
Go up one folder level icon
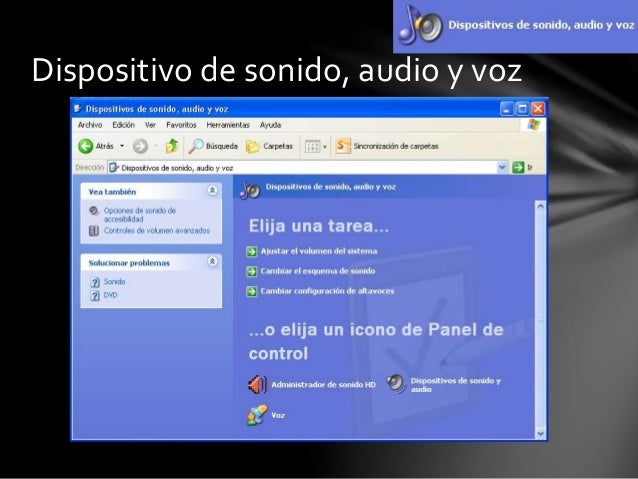[172, 146]
